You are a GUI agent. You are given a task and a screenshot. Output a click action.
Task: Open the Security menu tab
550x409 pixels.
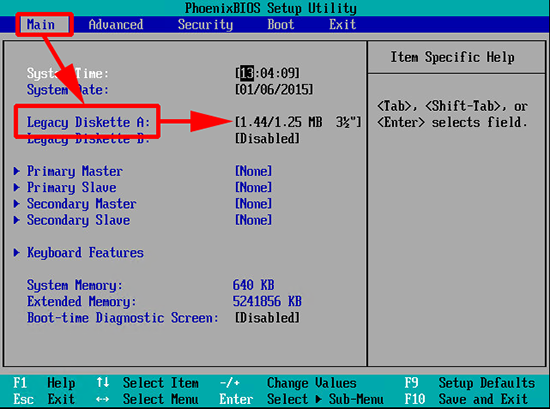click(205, 25)
